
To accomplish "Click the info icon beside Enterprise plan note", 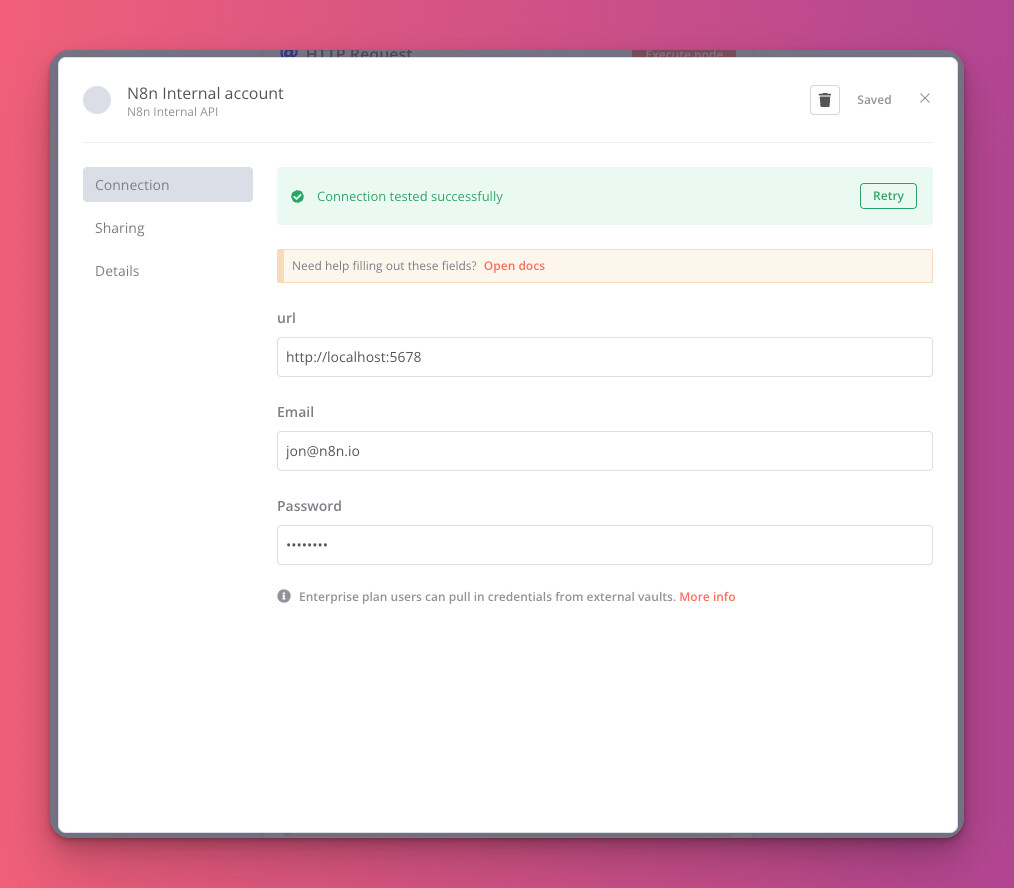I will [x=284, y=596].
